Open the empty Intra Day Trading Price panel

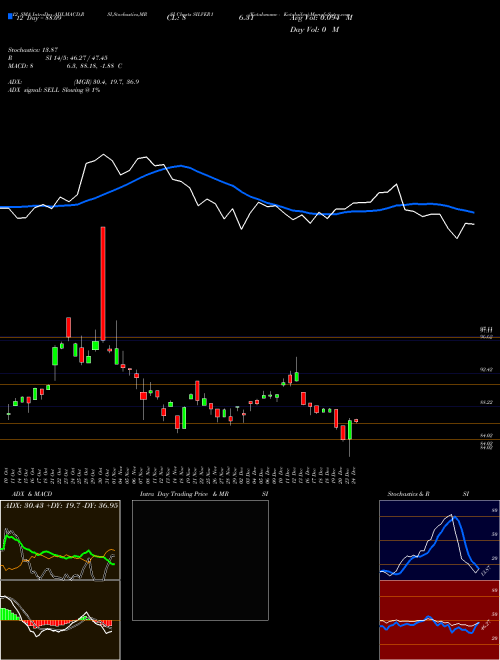click(200, 560)
